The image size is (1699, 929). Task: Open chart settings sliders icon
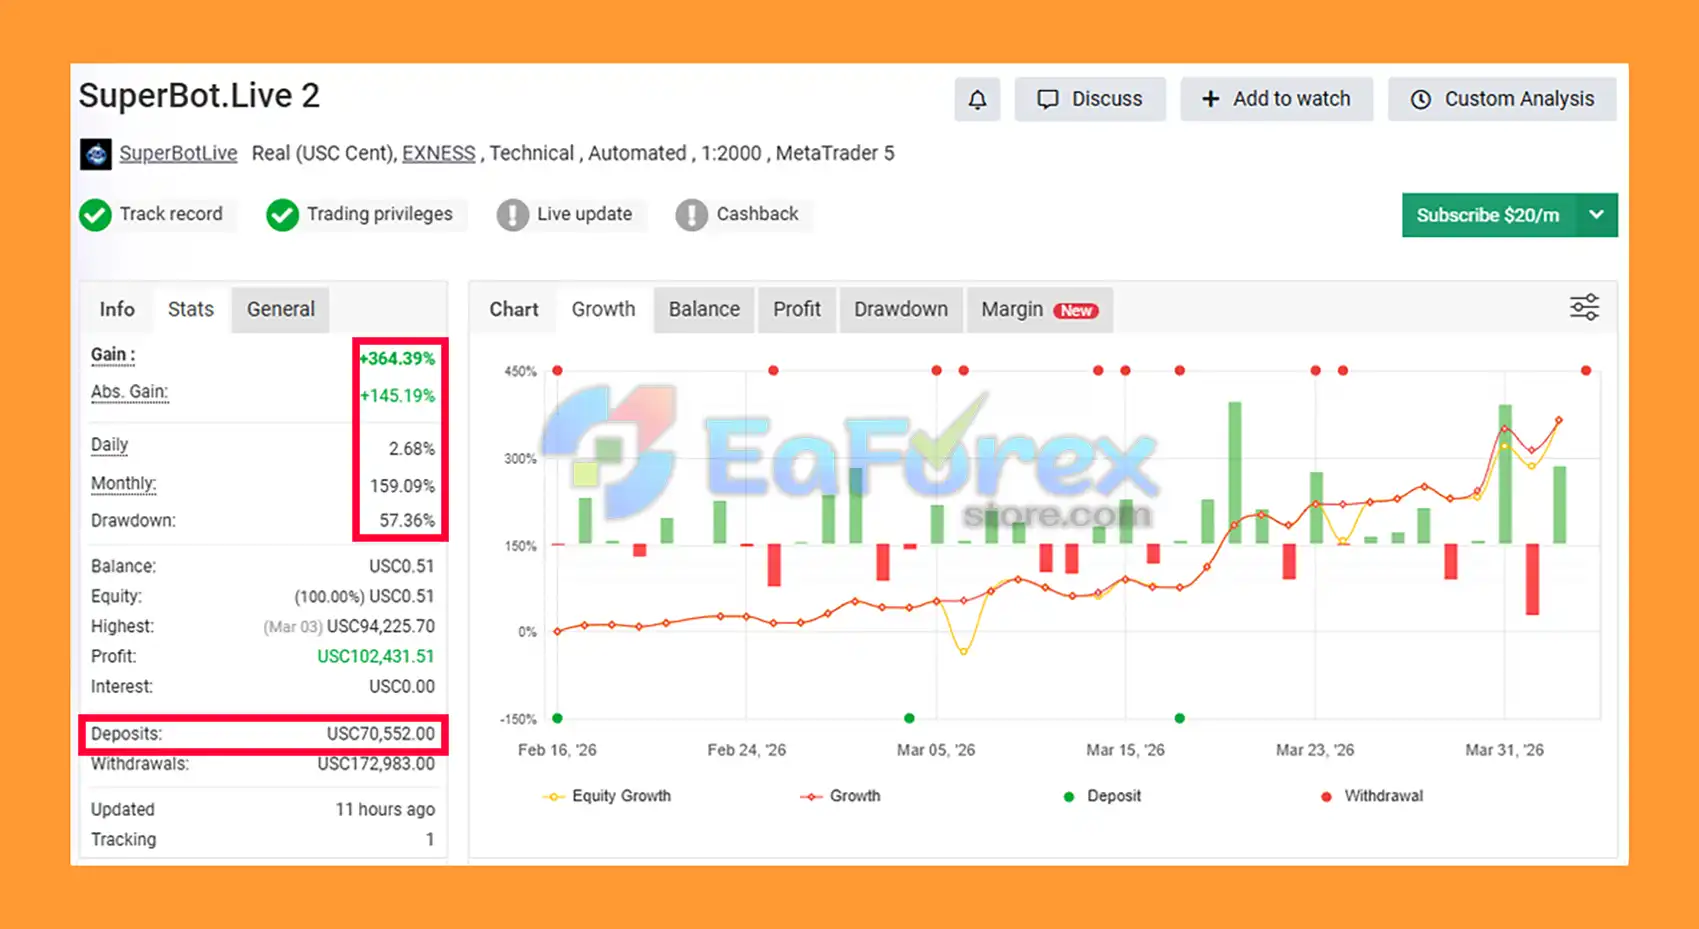(x=1584, y=308)
